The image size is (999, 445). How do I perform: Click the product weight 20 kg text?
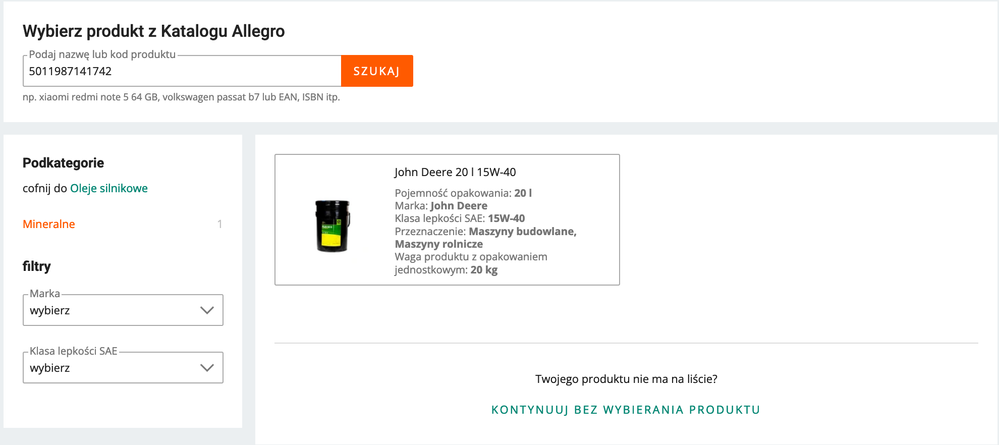click(484, 270)
